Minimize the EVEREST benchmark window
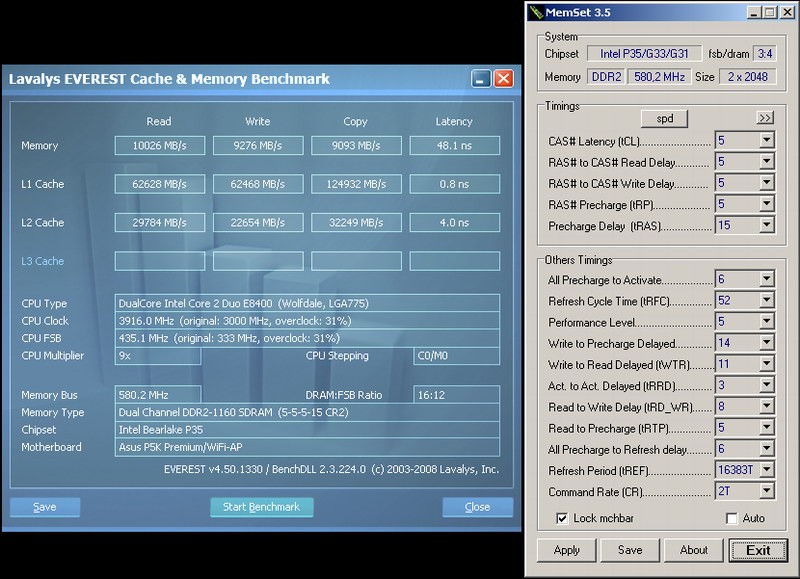The image size is (800, 579). click(x=481, y=79)
